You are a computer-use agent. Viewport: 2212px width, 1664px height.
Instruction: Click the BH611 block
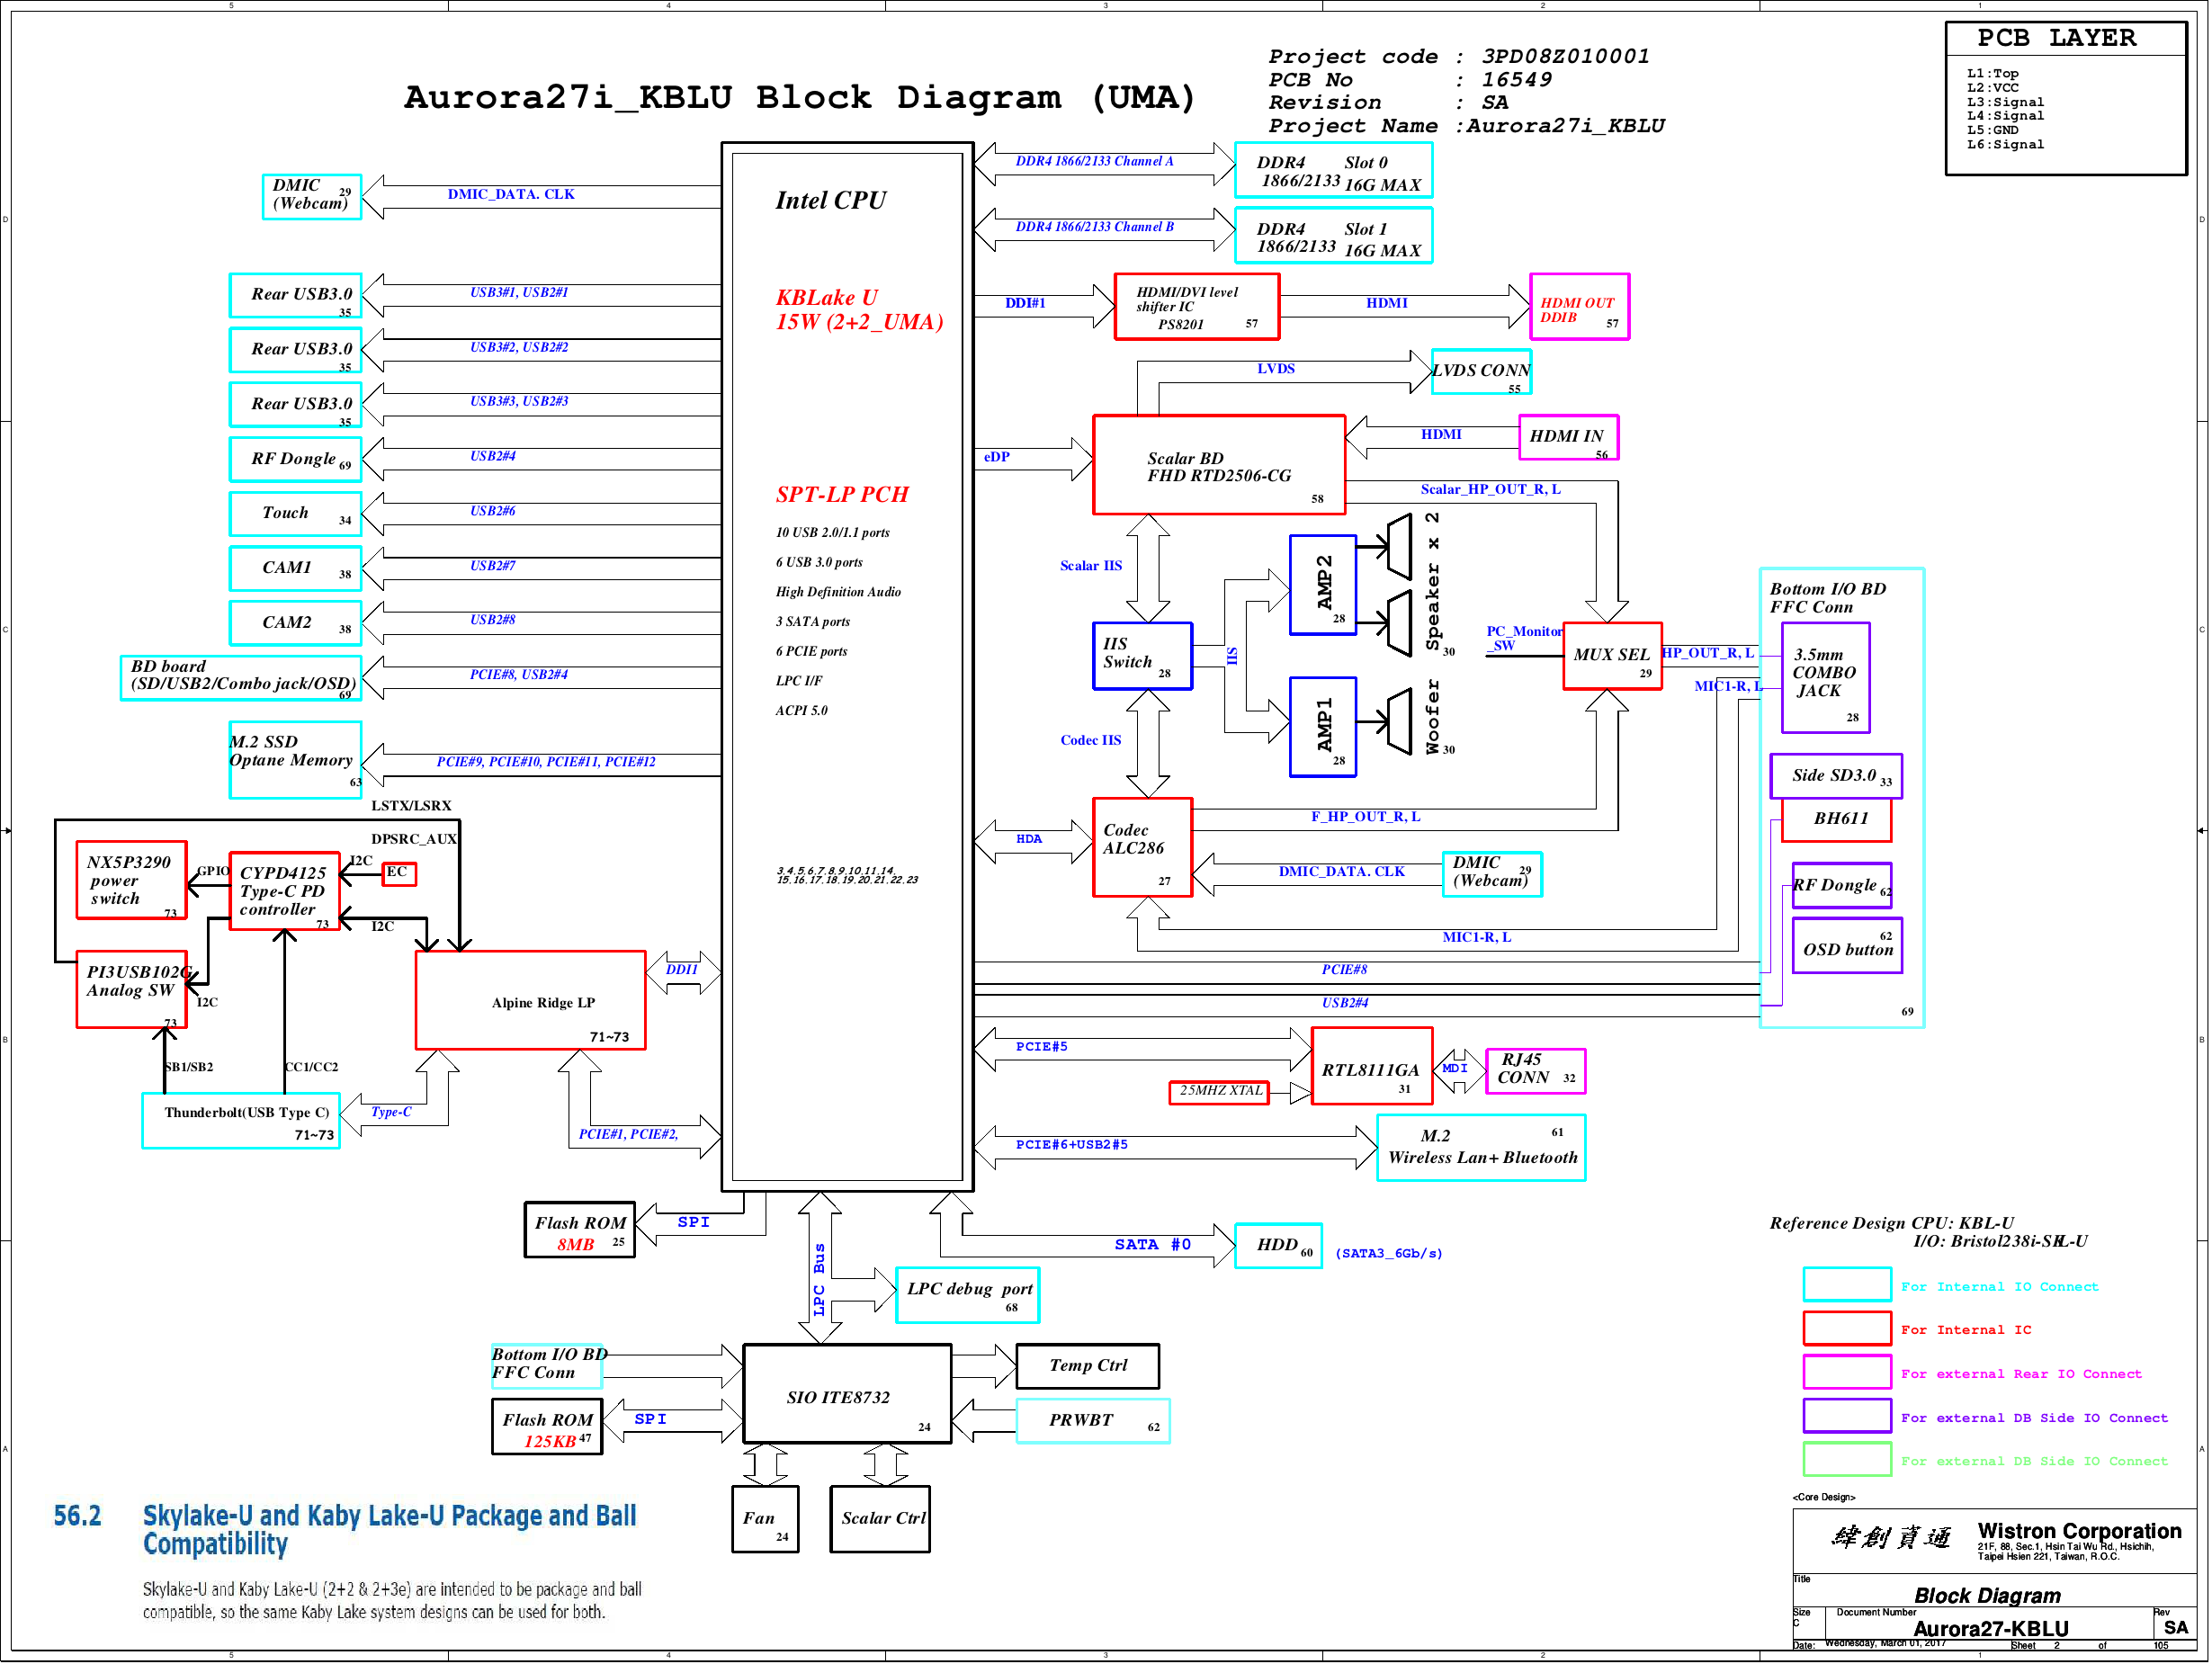[1836, 820]
